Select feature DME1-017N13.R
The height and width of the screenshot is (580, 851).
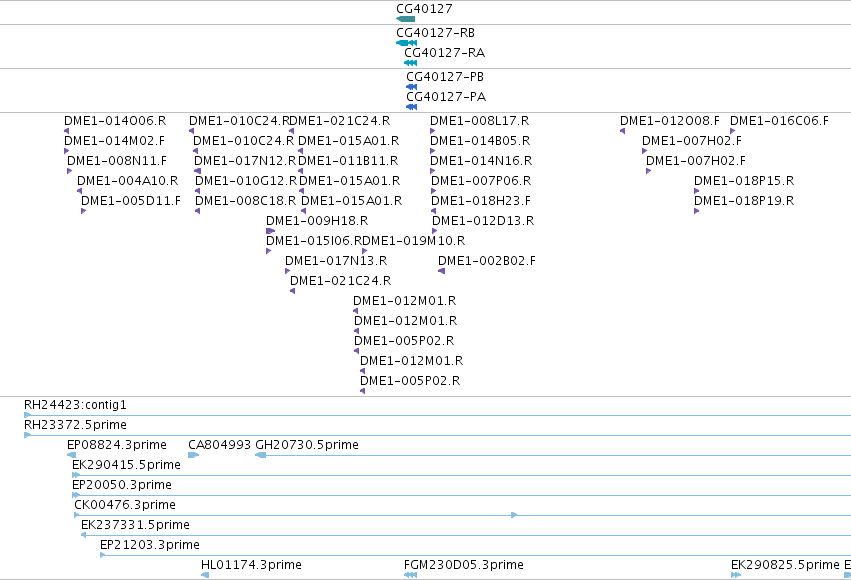336,260
